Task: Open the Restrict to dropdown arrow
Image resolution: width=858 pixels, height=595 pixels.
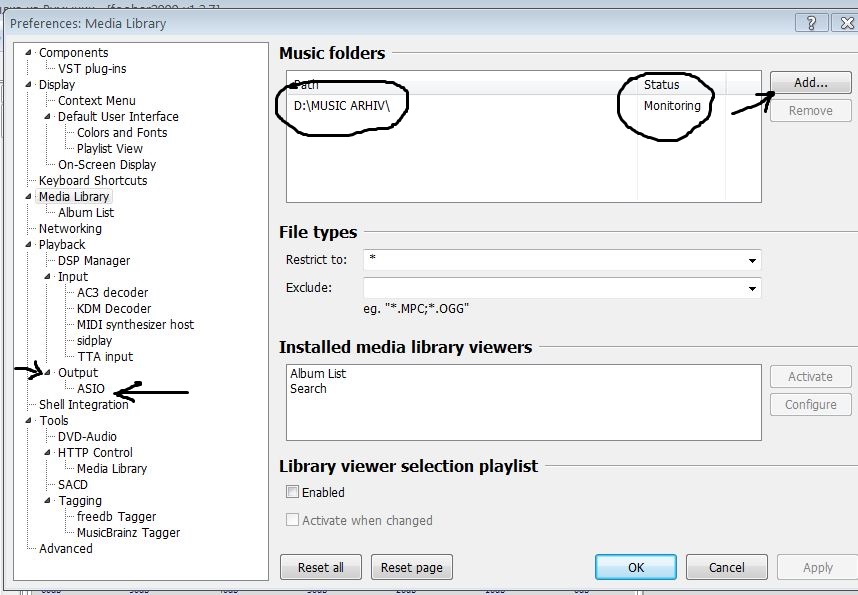Action: pyautogui.click(x=752, y=261)
